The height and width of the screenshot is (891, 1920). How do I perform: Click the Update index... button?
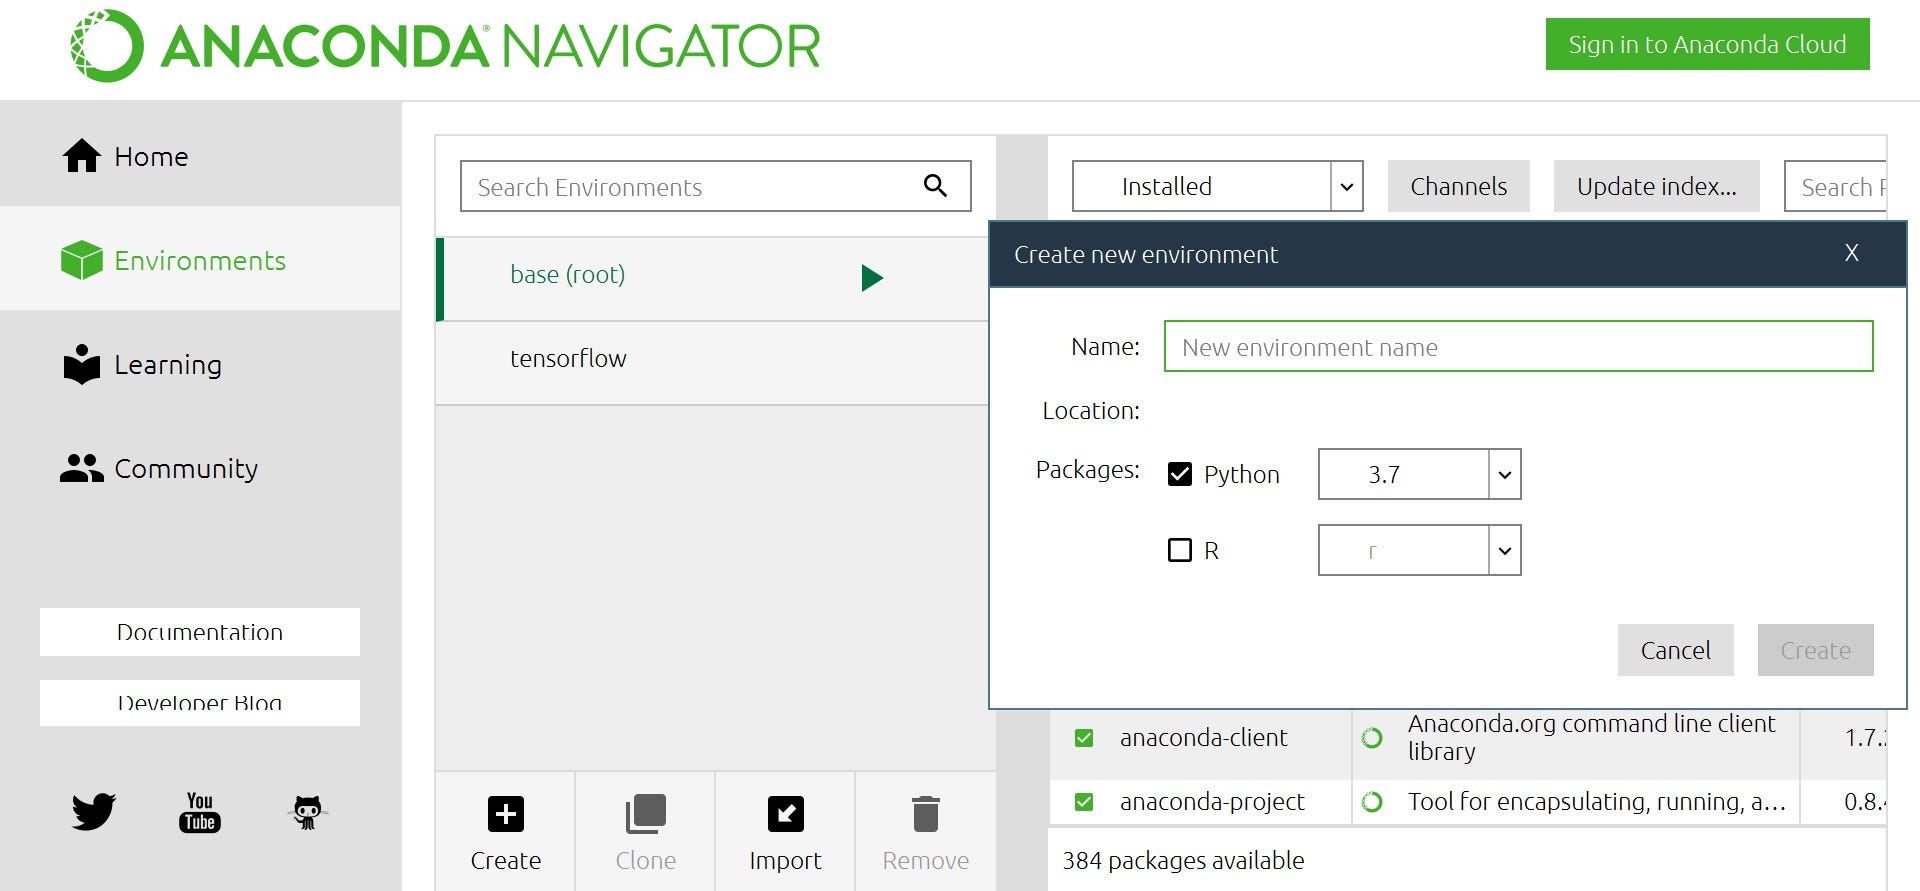(x=1656, y=186)
